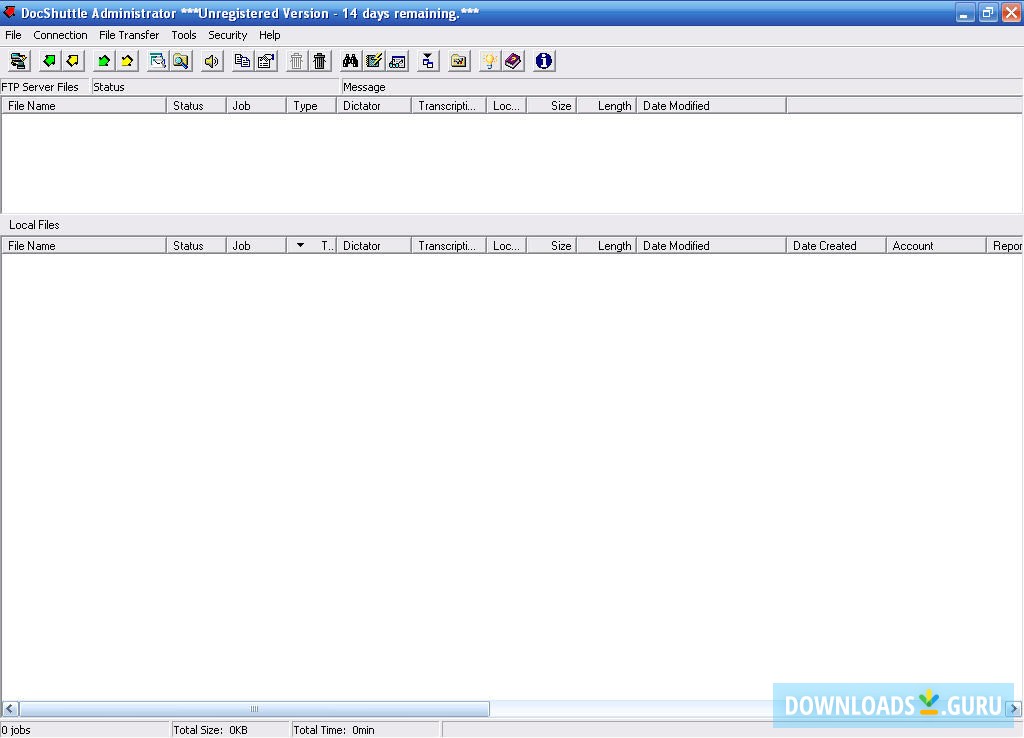The image size is (1024, 738).
Task: Click the 'Local Files' panel label
Action: (34, 225)
